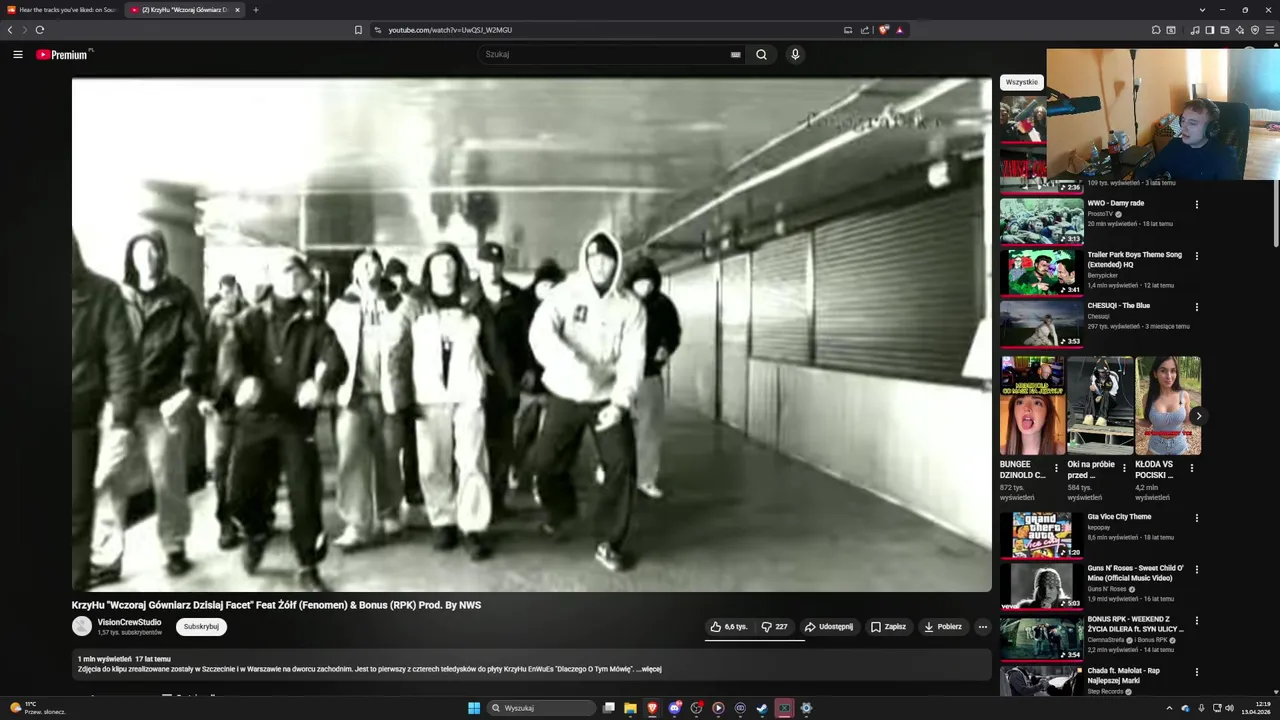Screen dimensions: 1280x720
Task: Like the video (6,6 tys.)
Action: click(729, 627)
